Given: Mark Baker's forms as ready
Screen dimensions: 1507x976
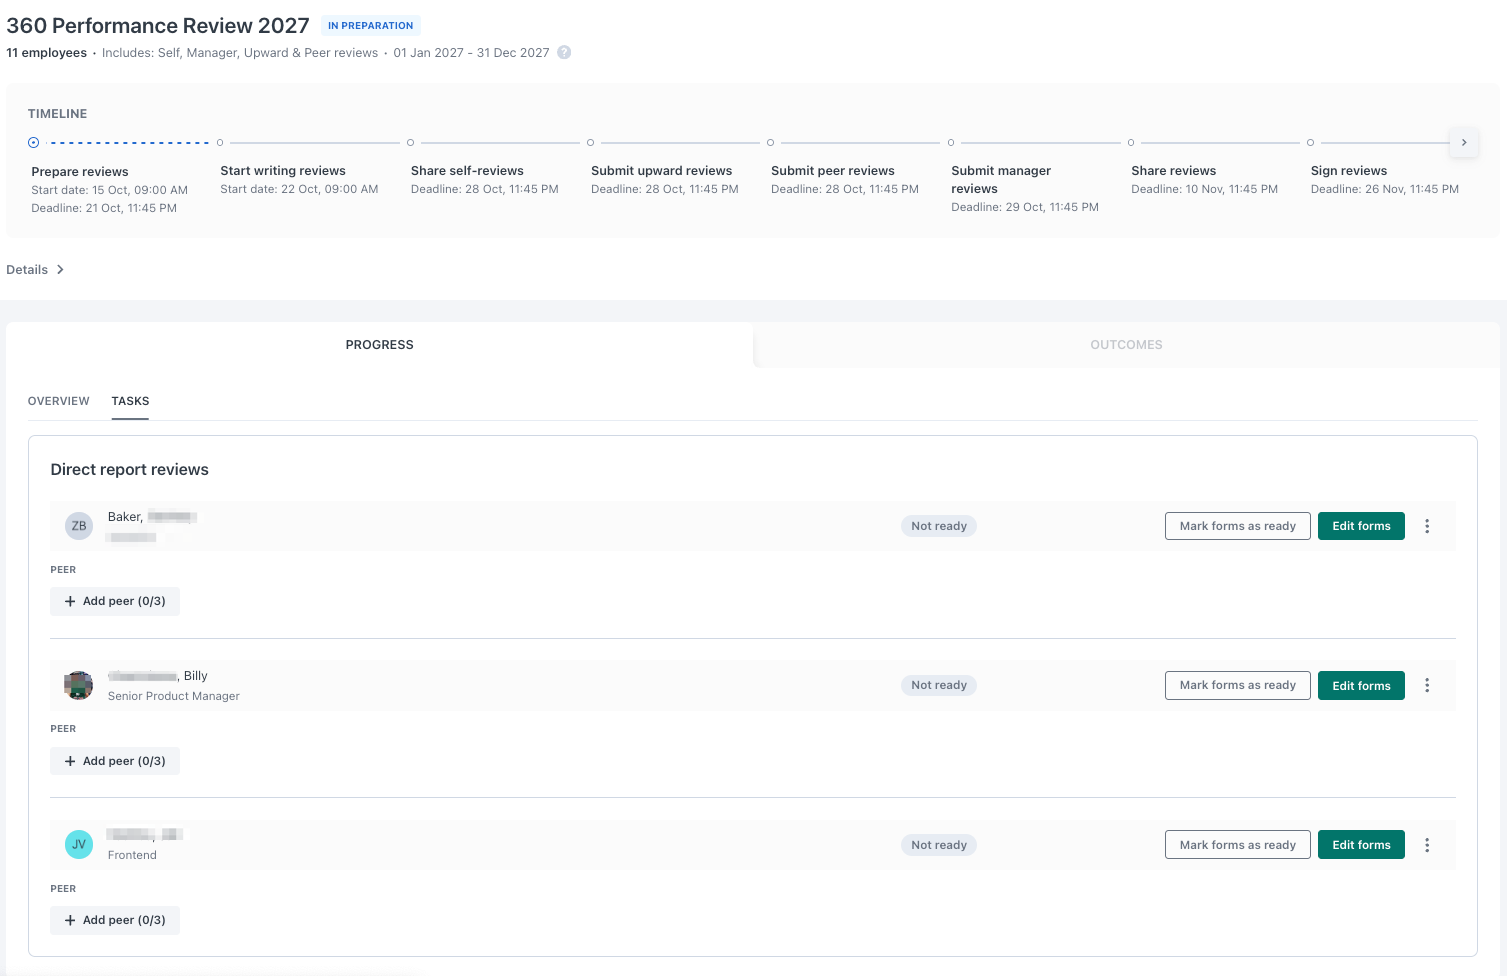Looking at the screenshot, I should coord(1237,526).
